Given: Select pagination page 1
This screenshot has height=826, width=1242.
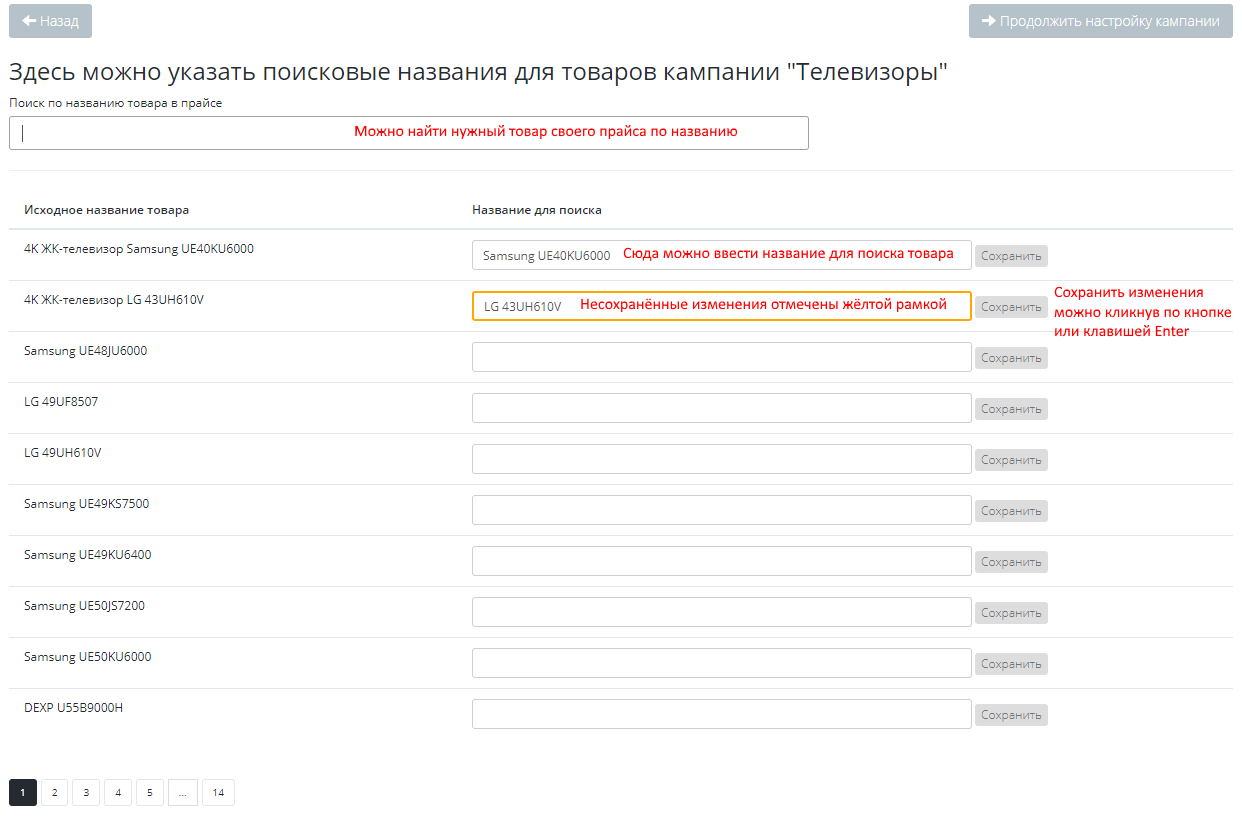Looking at the screenshot, I should (23, 793).
